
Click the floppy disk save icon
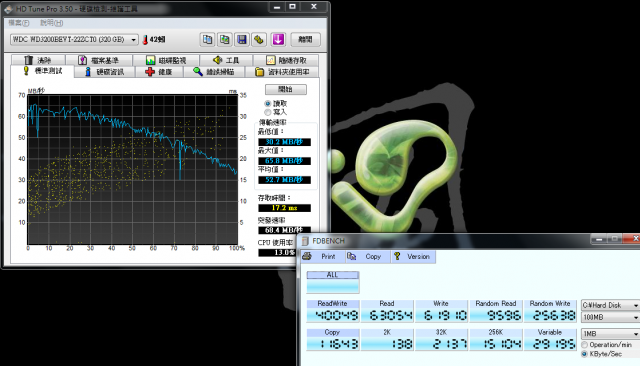tap(242, 40)
